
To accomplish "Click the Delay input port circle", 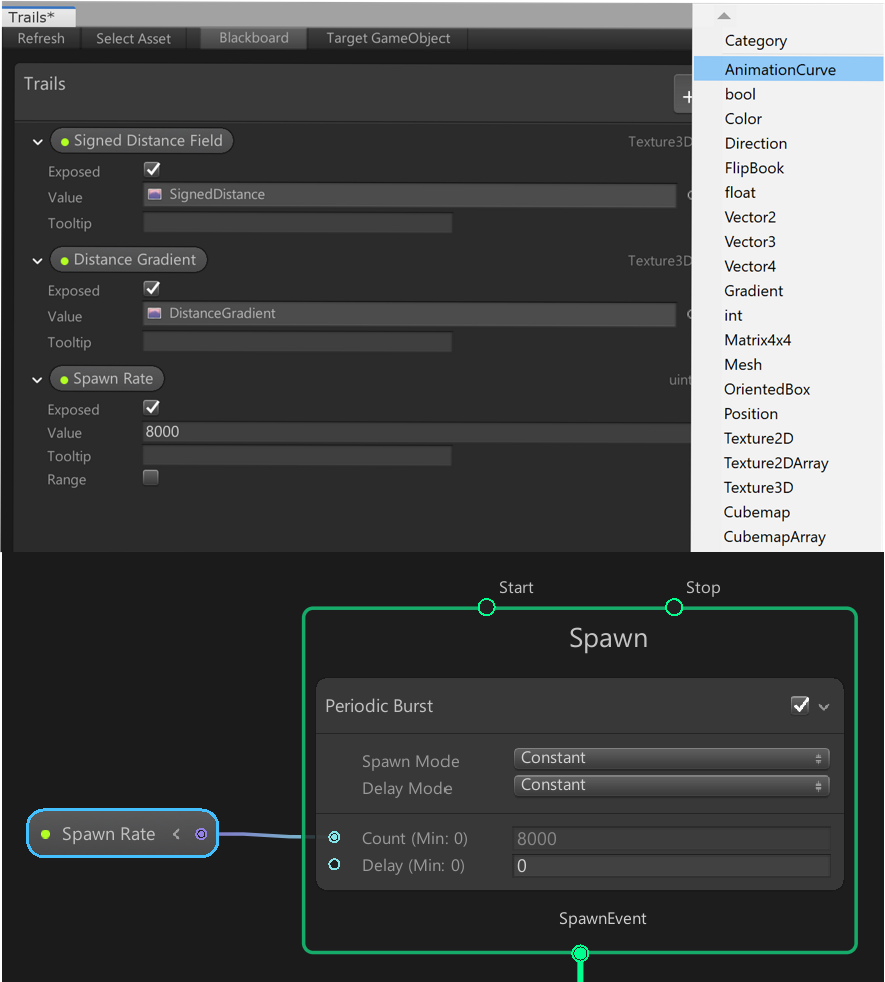I will click(x=334, y=865).
